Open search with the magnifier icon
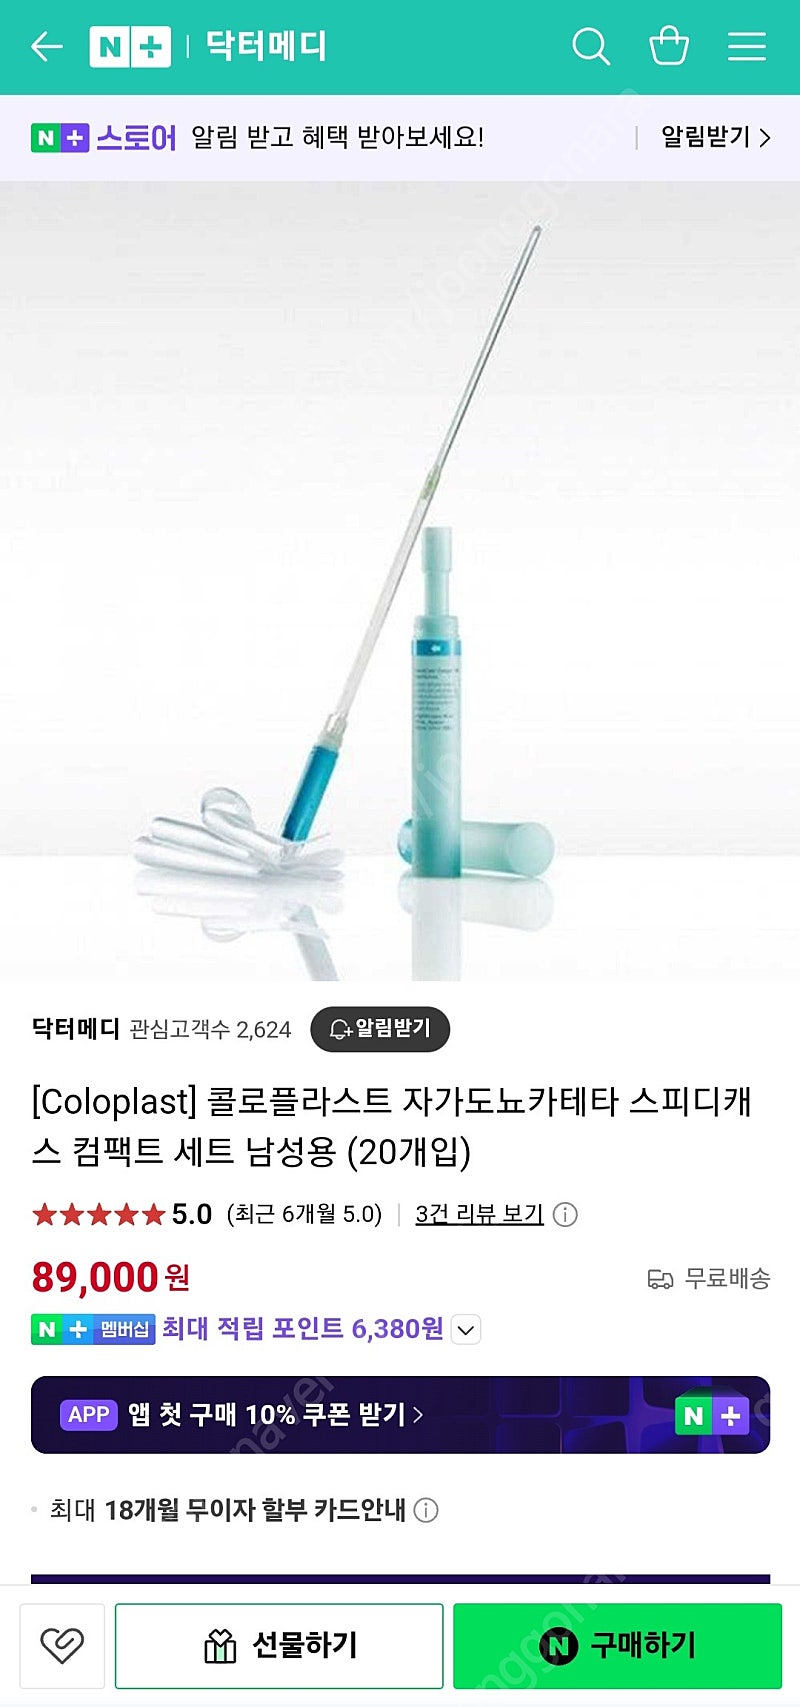Image resolution: width=800 pixels, height=1707 pixels. (591, 46)
